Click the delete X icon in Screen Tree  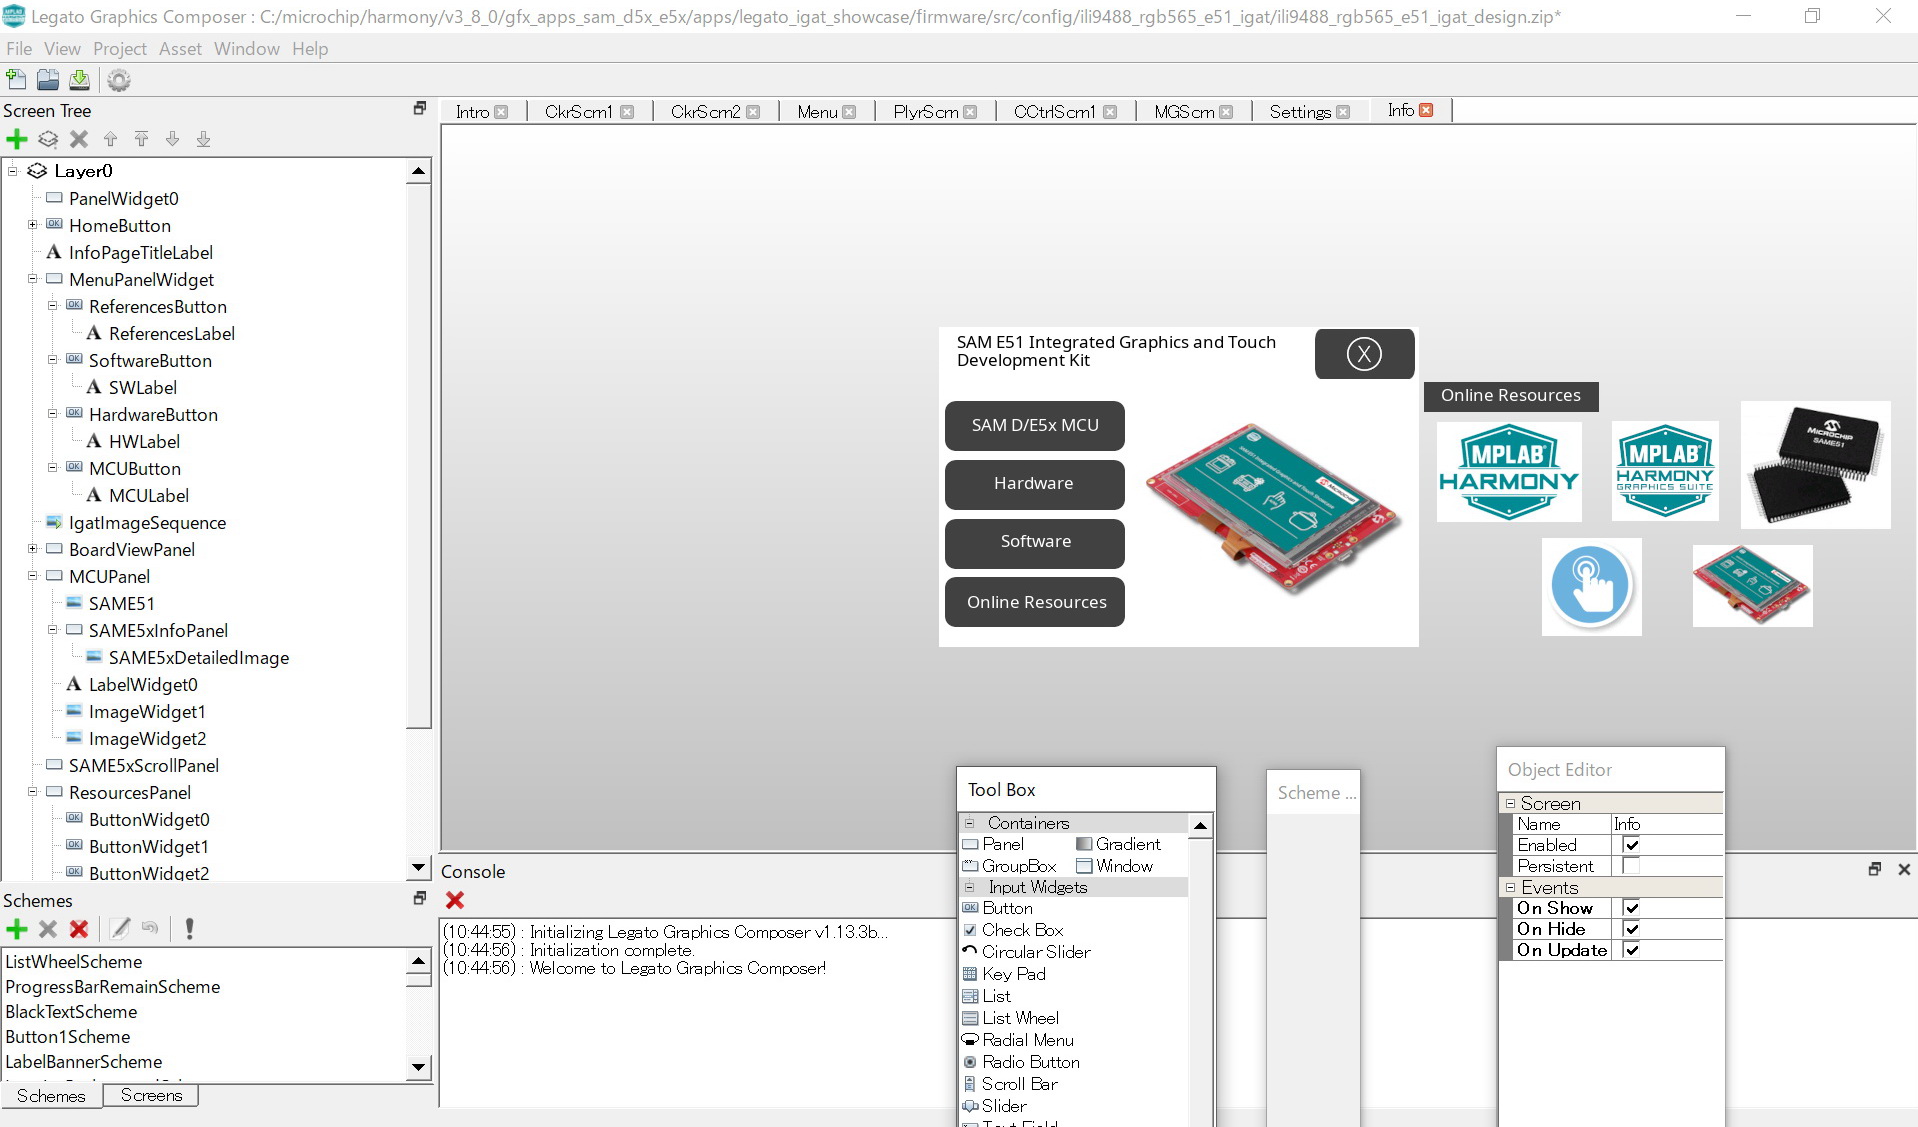click(x=79, y=139)
